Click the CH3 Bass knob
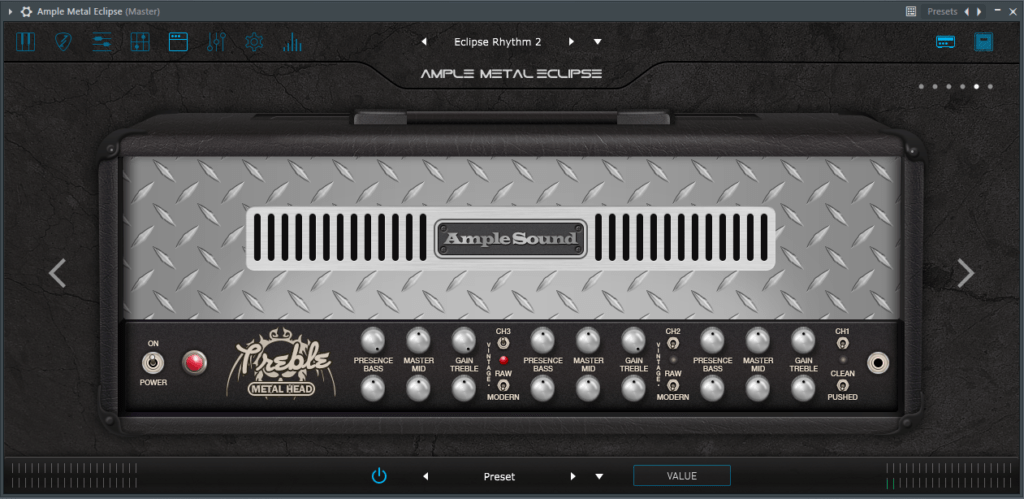This screenshot has width=1024, height=499. [373, 389]
